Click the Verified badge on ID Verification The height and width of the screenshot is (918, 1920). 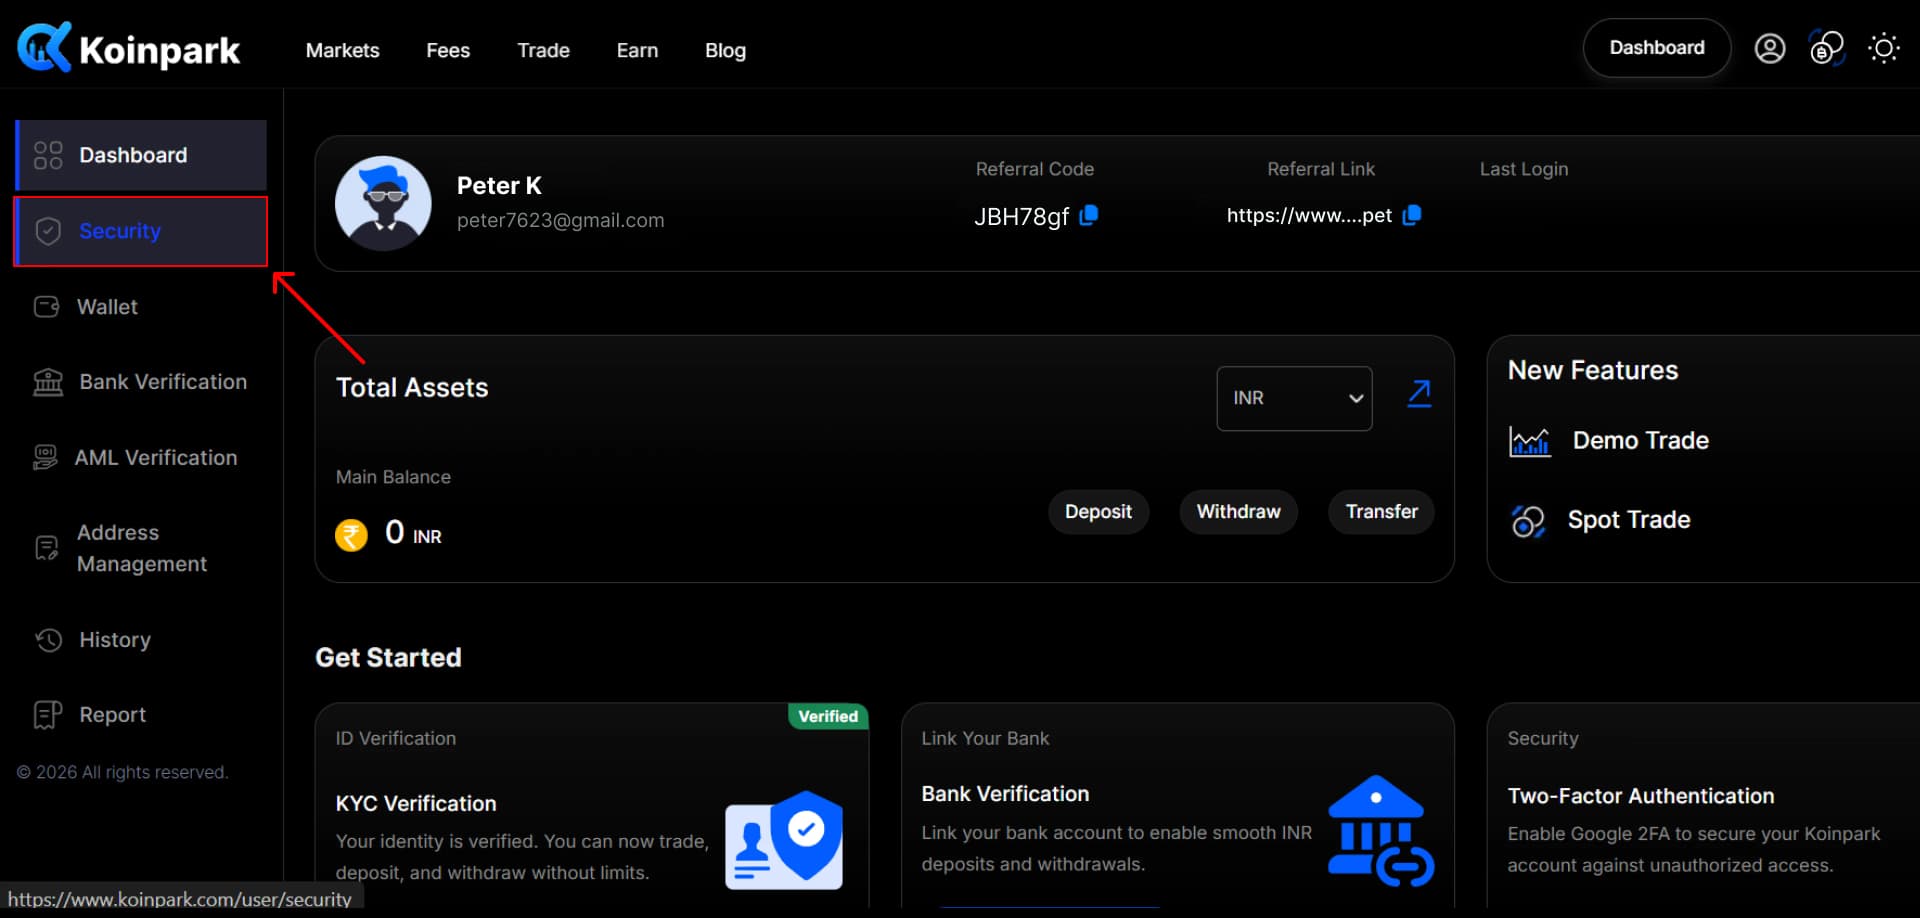828,716
